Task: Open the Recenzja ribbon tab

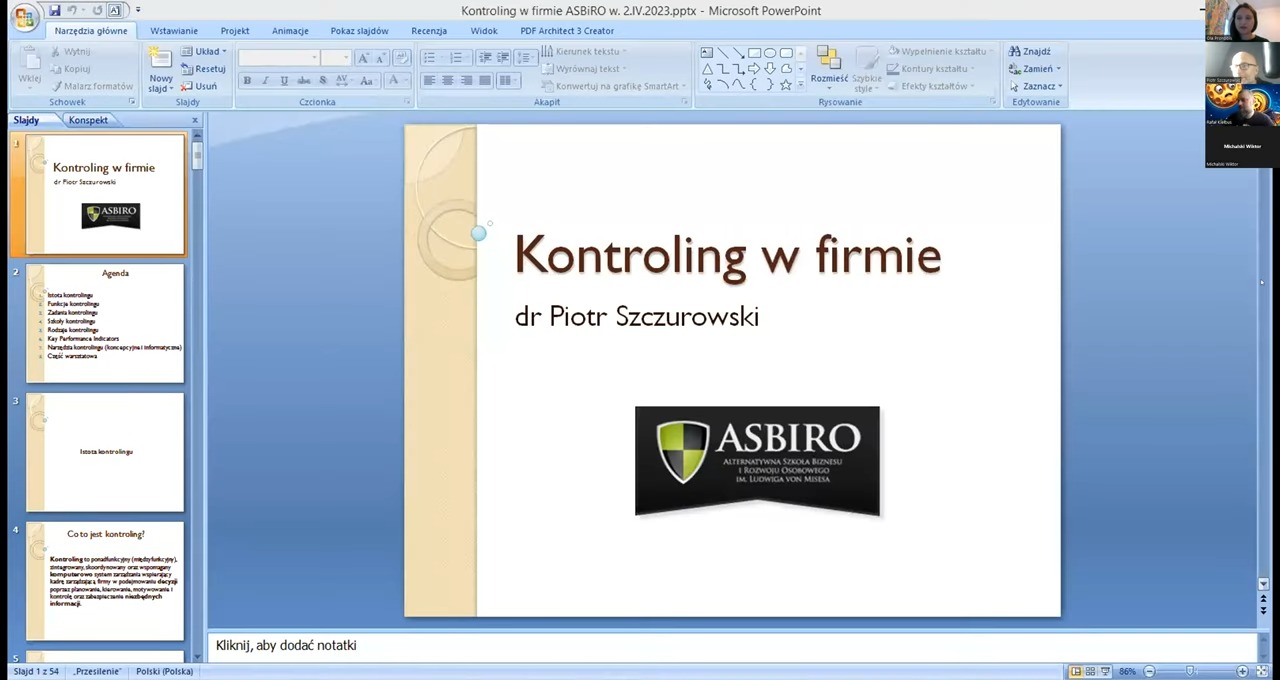Action: 429,31
